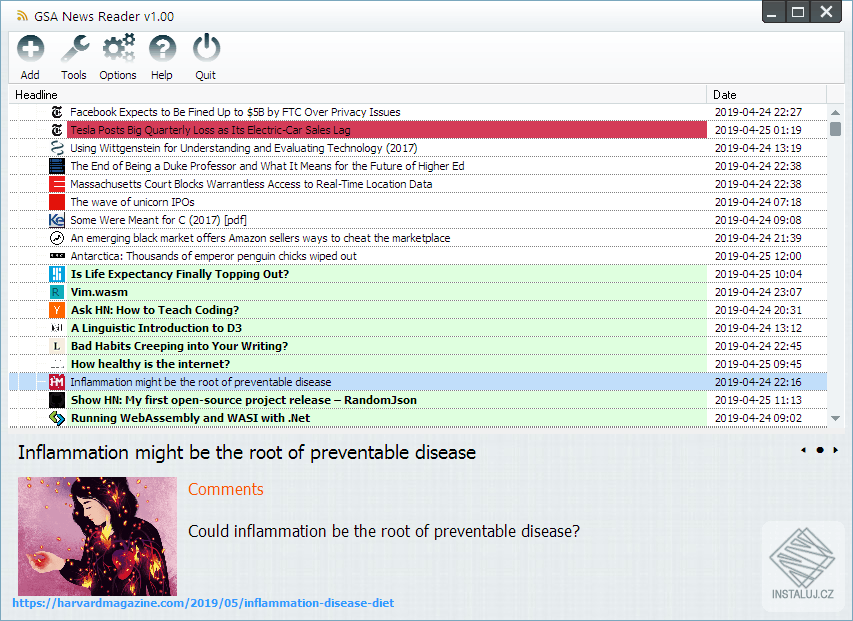Click the blue icon beside Life Expectancy headline
The width and height of the screenshot is (853, 621).
click(57, 274)
